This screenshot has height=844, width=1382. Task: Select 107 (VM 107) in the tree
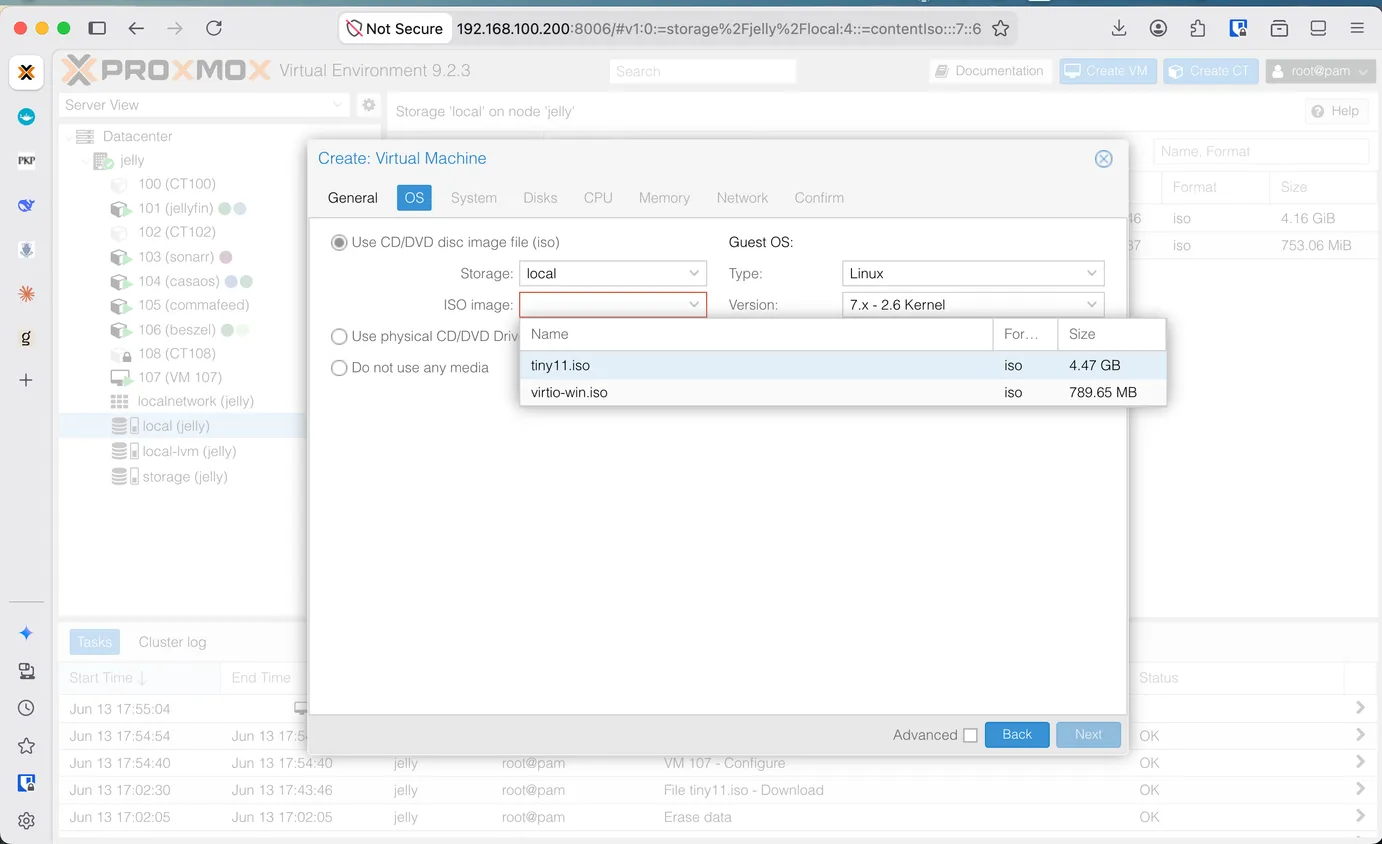[180, 377]
